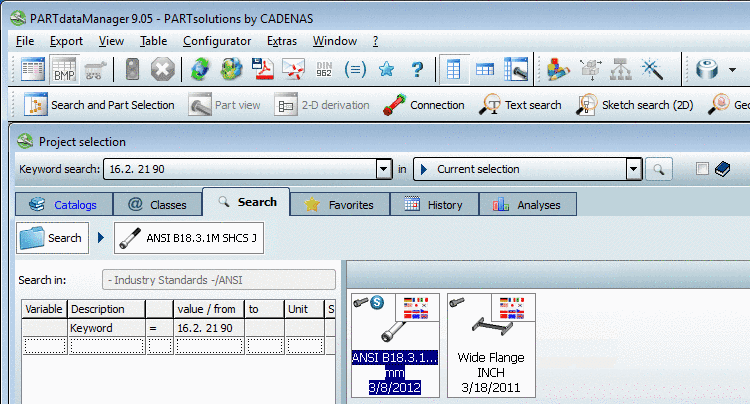
Task: Click the Part view toolbar button
Action: pos(225,105)
